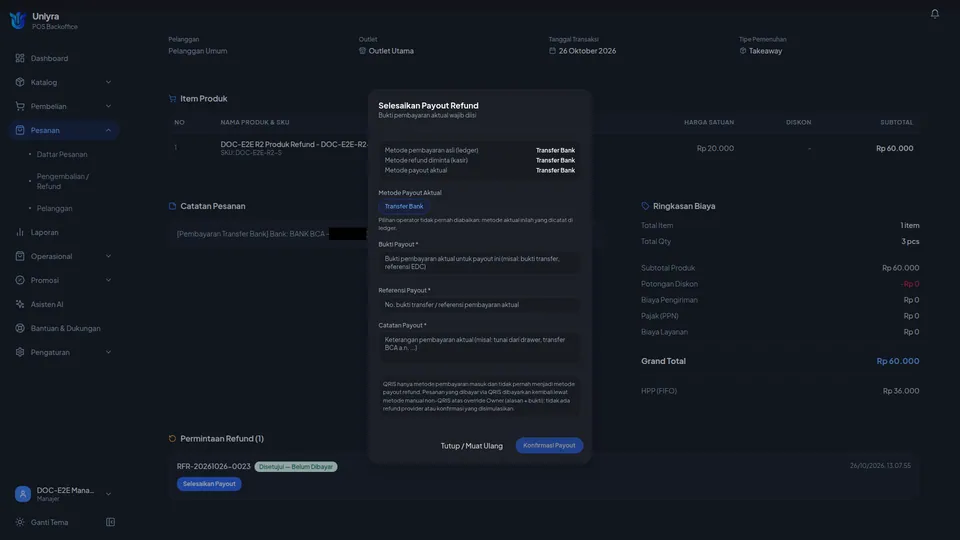Expand the Promosi menu chevron
Screen dimensions: 960x540
point(108,280)
